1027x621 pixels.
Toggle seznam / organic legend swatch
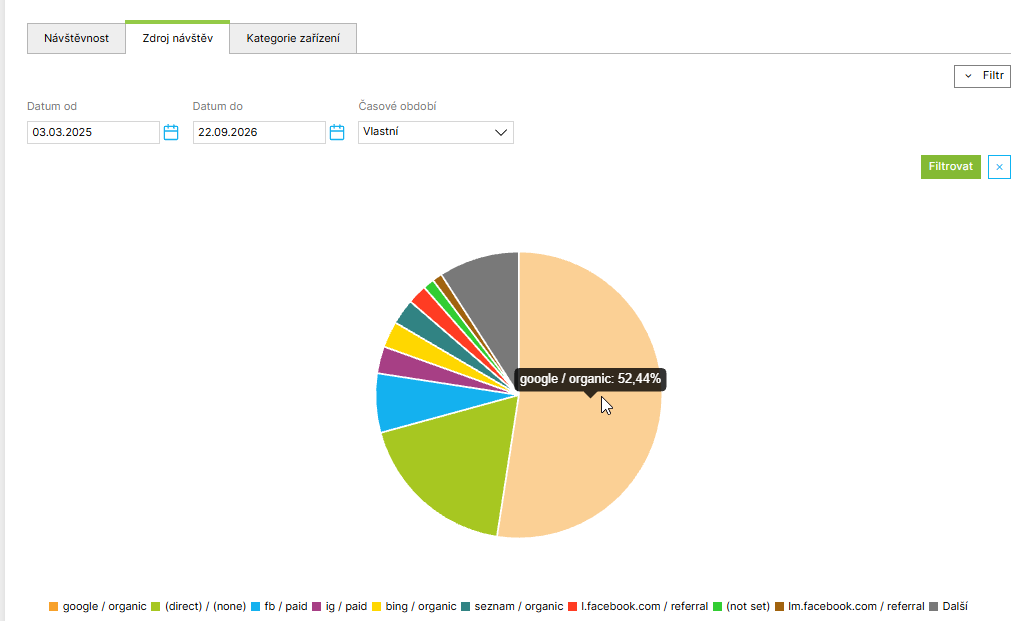click(466, 607)
